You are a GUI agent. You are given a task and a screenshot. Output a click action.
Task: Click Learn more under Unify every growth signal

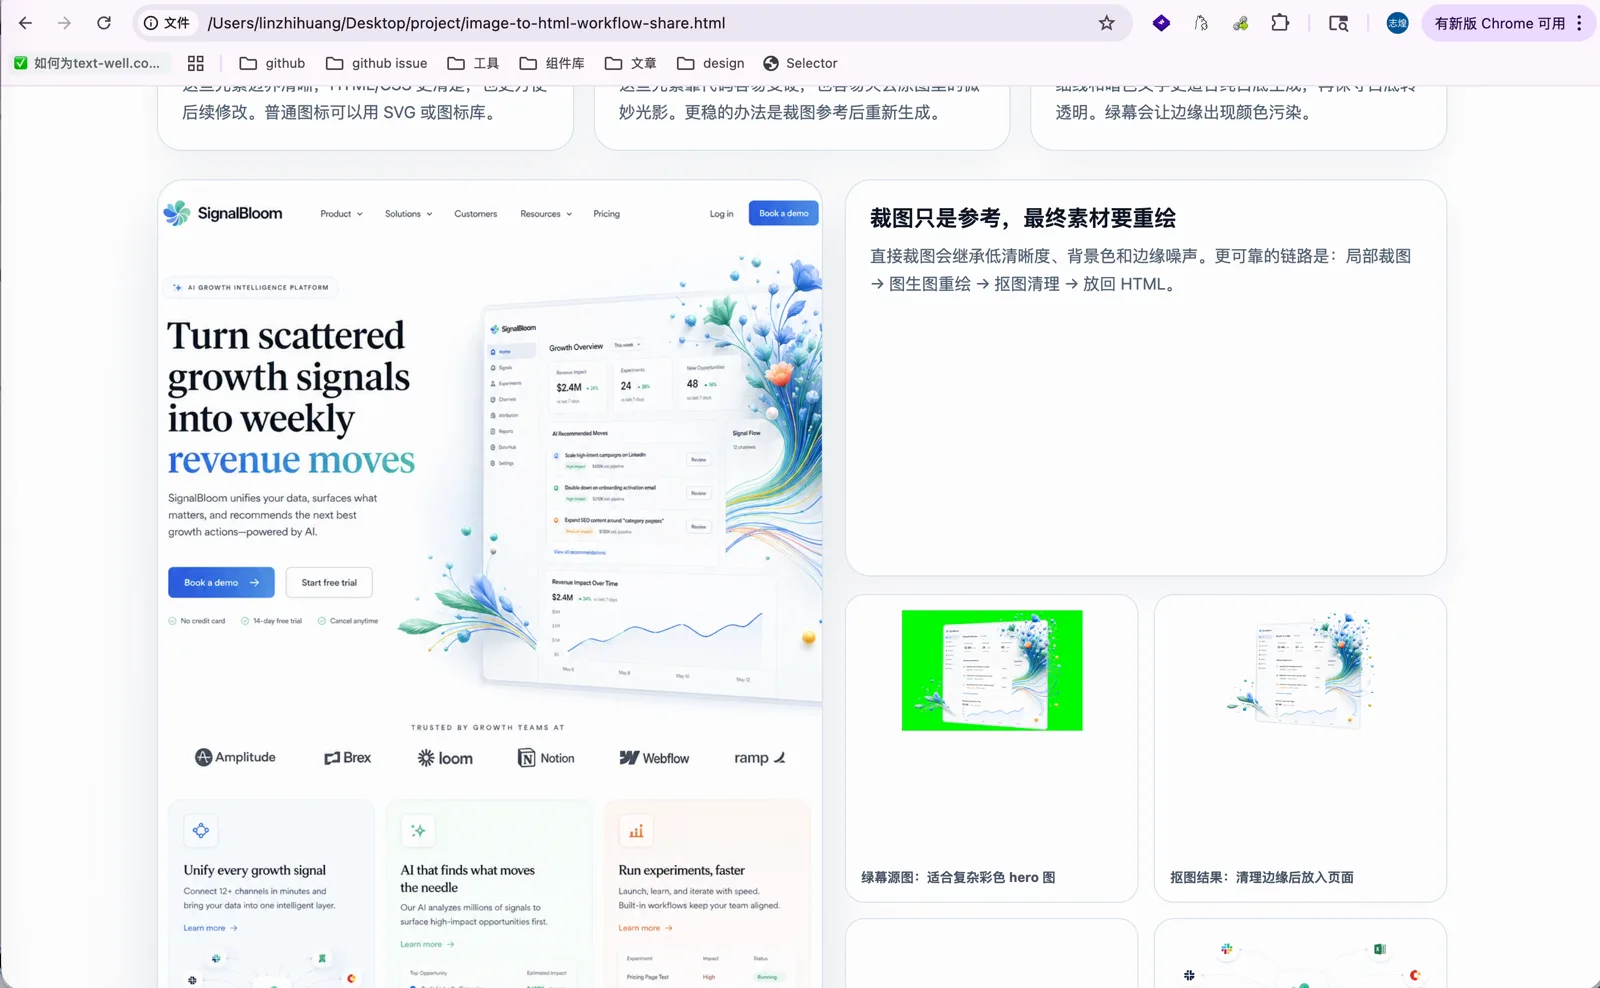tap(210, 928)
